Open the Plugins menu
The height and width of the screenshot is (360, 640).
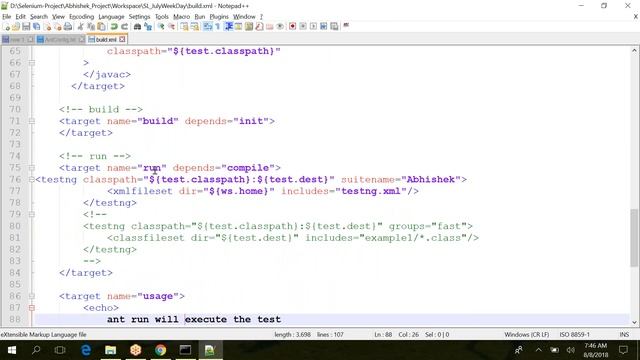[x=219, y=17]
